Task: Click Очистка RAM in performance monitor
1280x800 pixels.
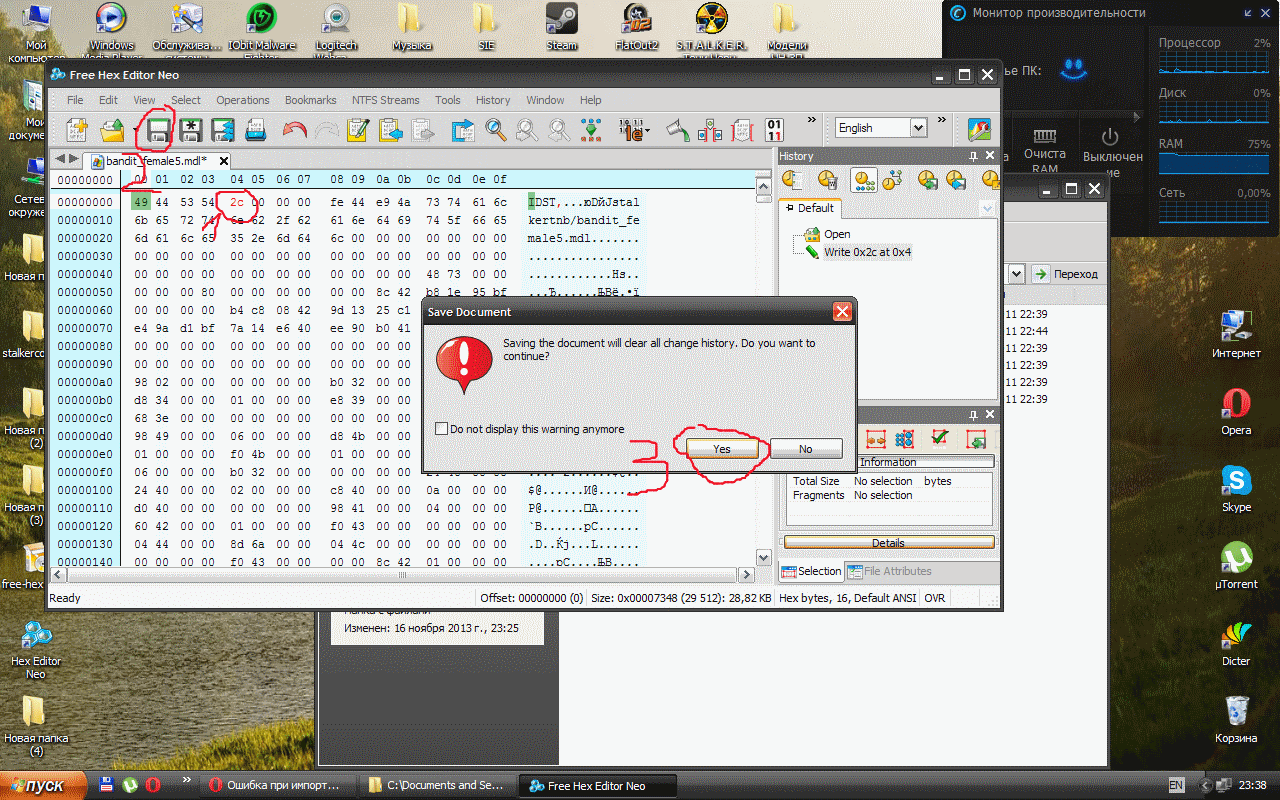Action: [x=1044, y=150]
